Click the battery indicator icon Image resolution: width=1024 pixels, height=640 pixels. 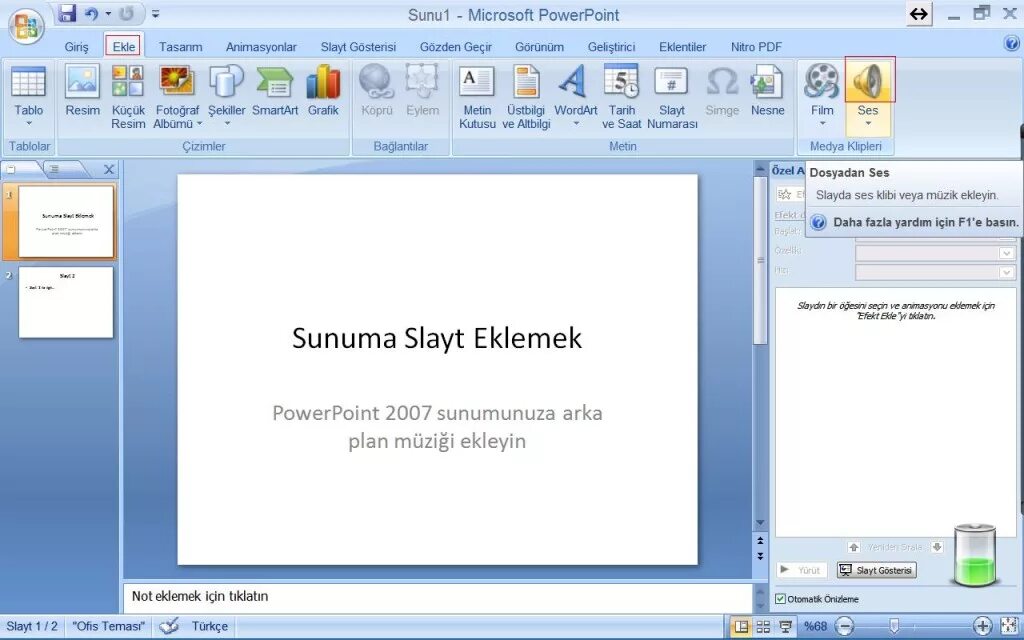coord(974,555)
